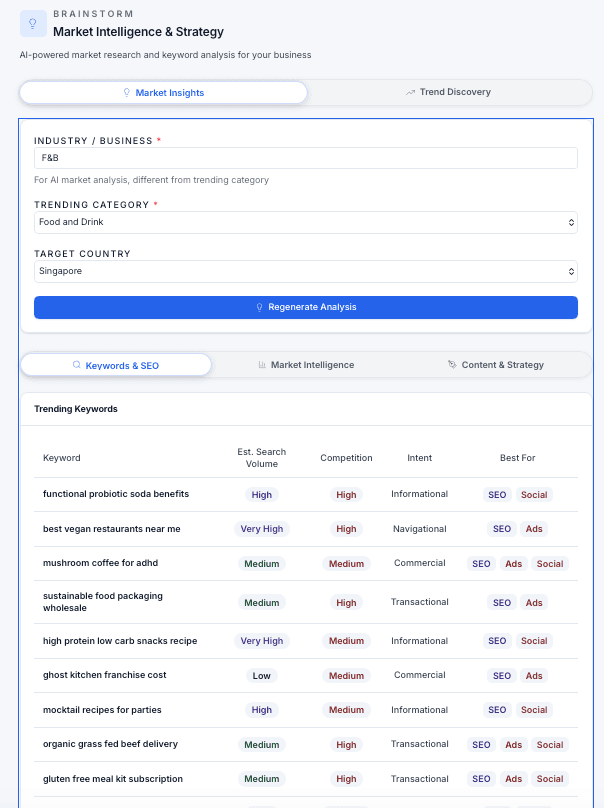Click the lightbulb icon on Market Insights tab

pyautogui.click(x=127, y=93)
